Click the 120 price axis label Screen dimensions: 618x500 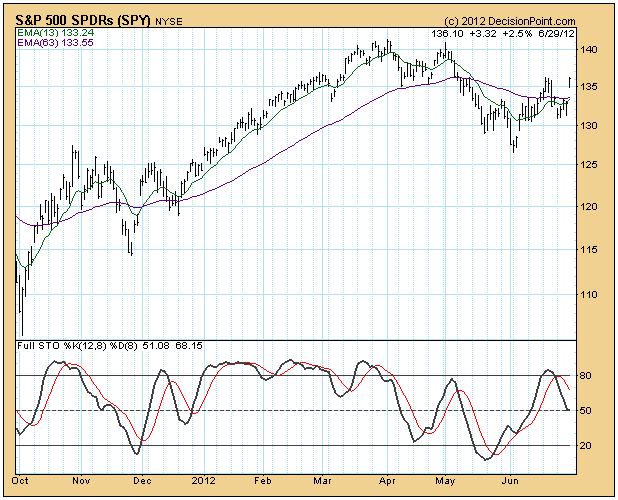click(x=588, y=206)
